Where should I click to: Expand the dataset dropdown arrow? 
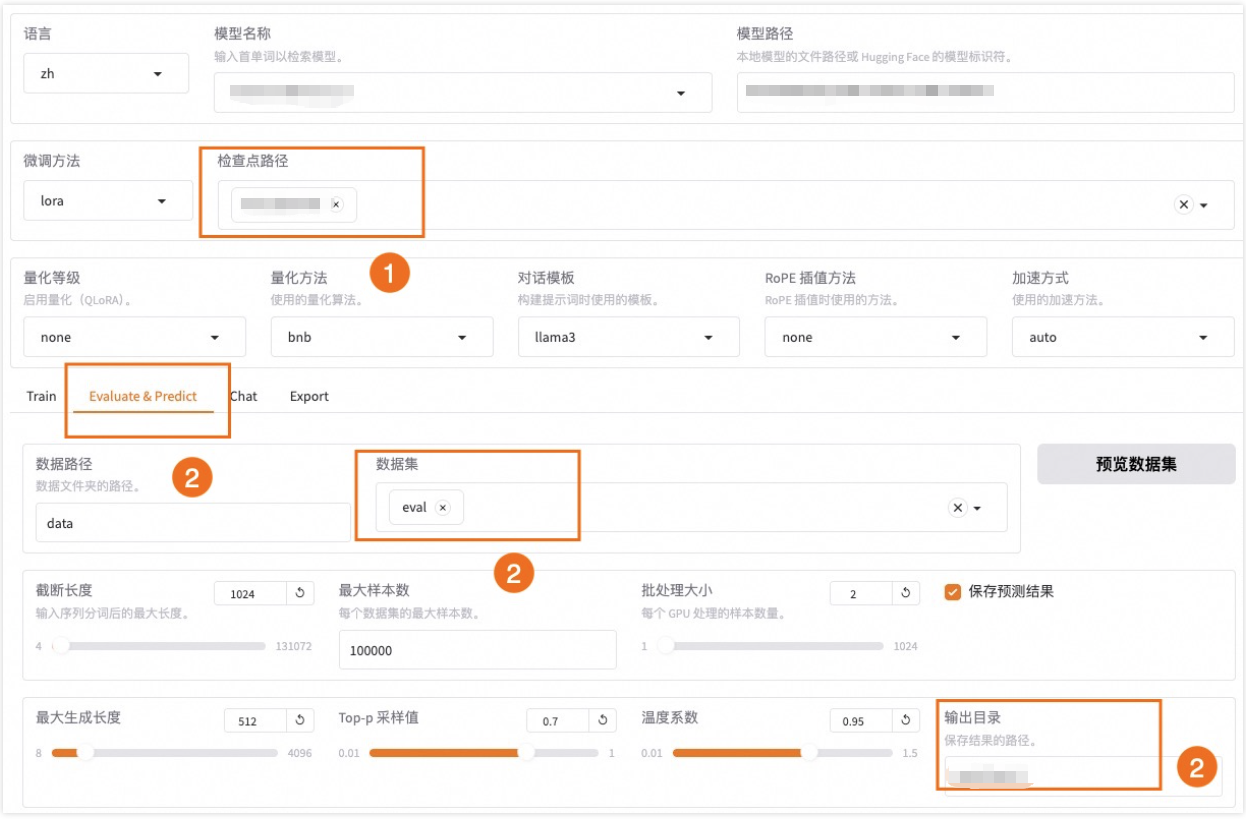(x=978, y=508)
